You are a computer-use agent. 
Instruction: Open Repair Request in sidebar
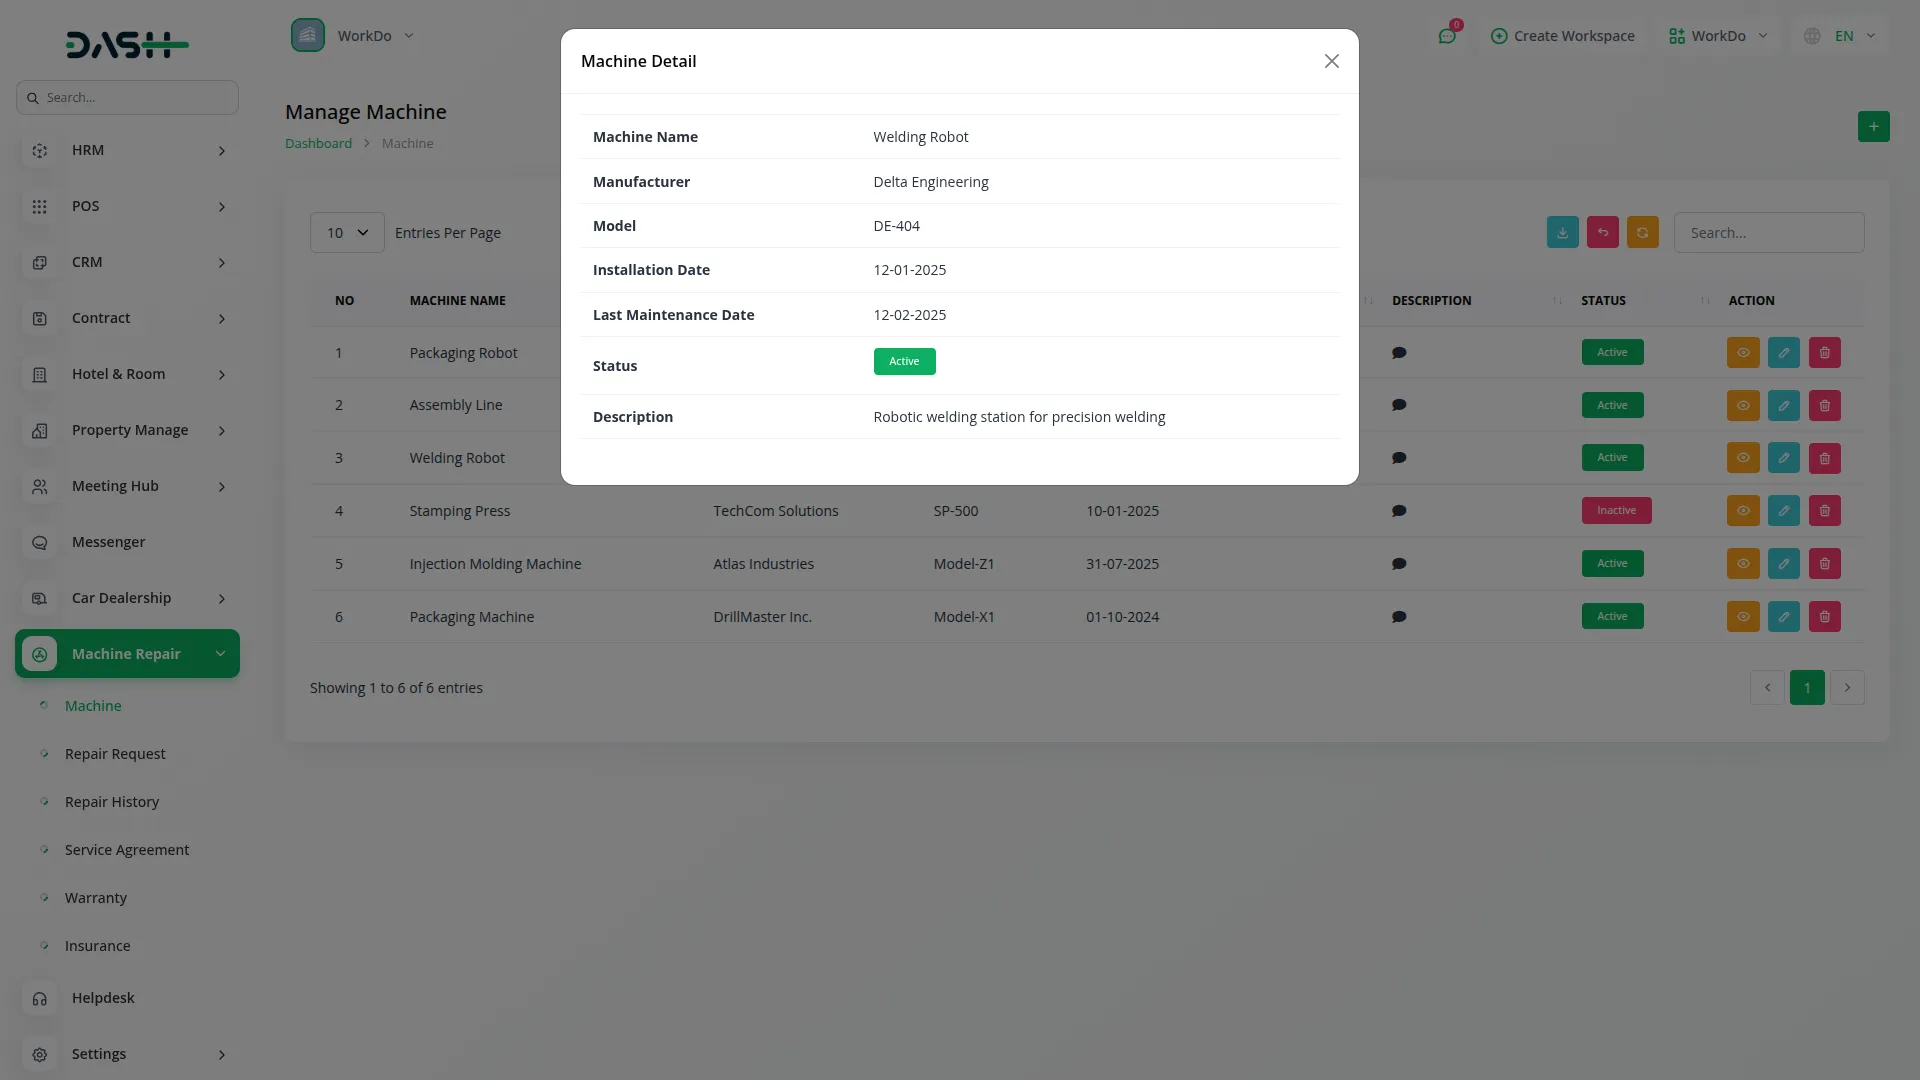pyautogui.click(x=115, y=754)
